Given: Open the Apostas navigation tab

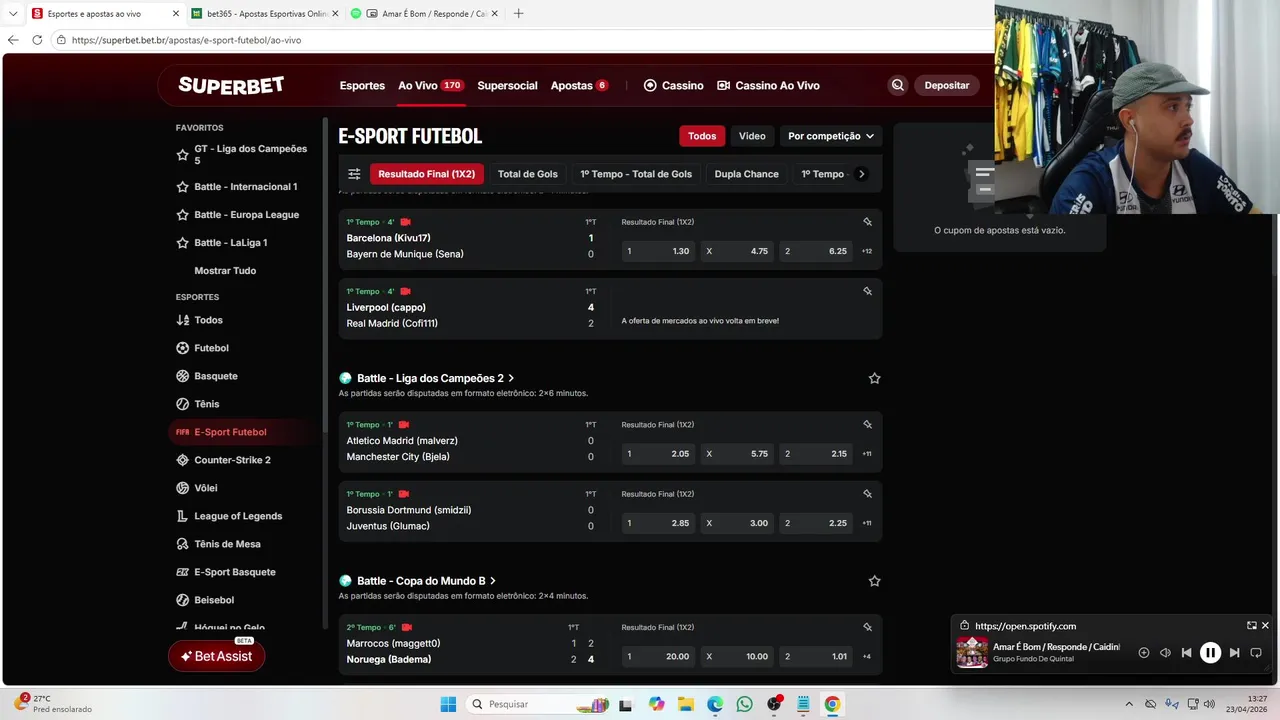Looking at the screenshot, I should coord(579,86).
